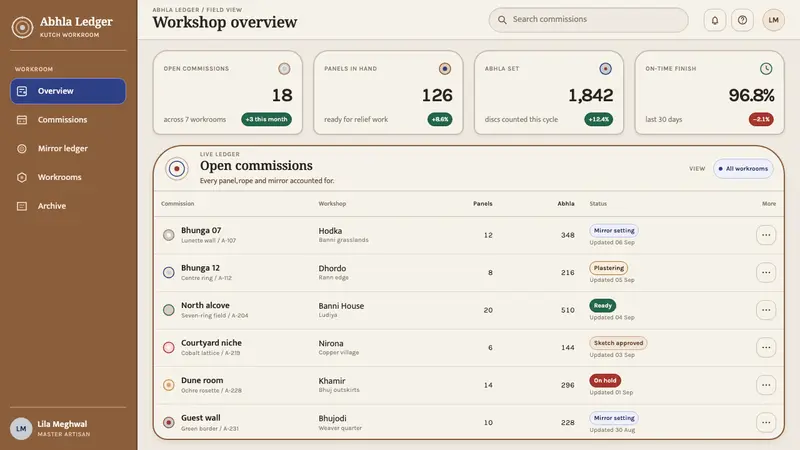800x450 pixels.
Task: Click the Workrooms hexagon icon
Action: pyautogui.click(x=22, y=178)
